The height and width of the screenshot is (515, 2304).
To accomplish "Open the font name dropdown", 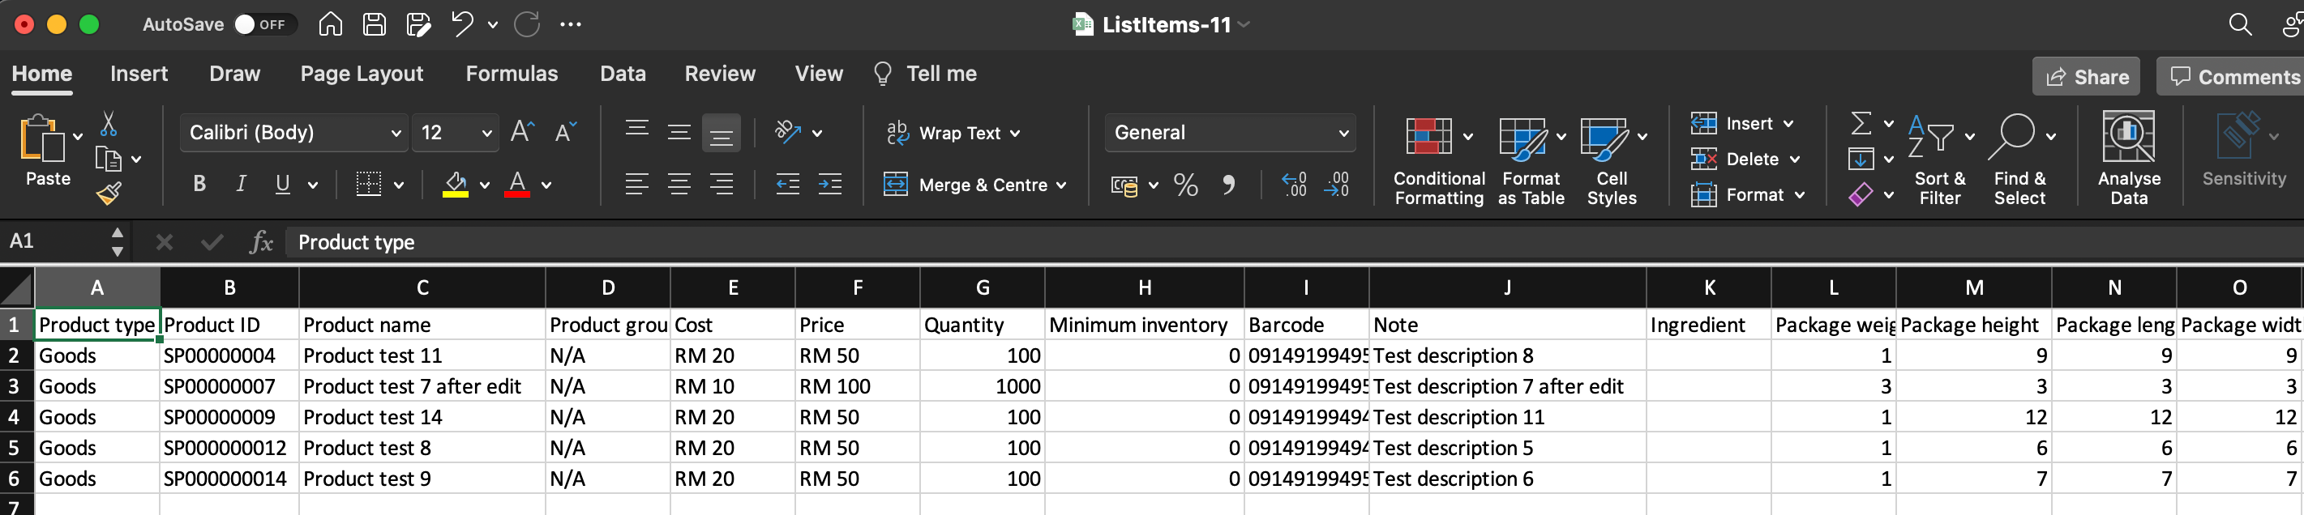I will click(395, 133).
